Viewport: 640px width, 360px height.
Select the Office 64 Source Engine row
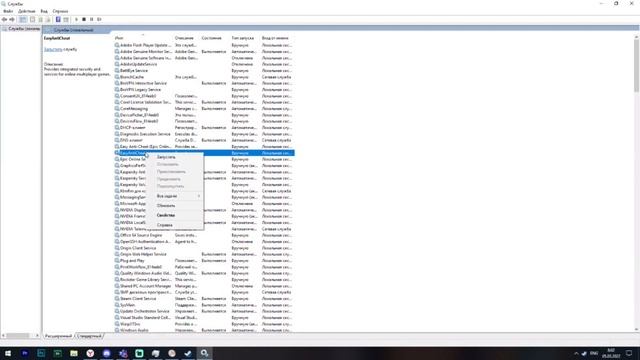[204, 235]
